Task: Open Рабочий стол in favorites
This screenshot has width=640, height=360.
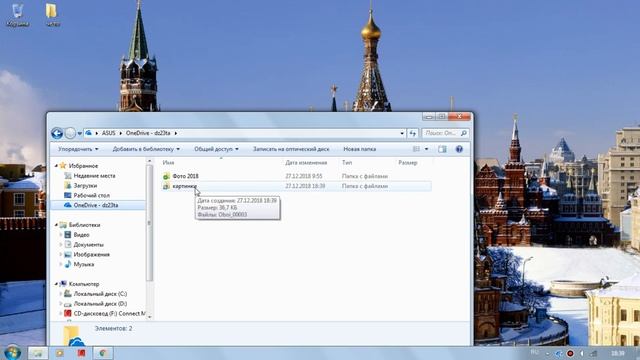Action: coord(91,195)
